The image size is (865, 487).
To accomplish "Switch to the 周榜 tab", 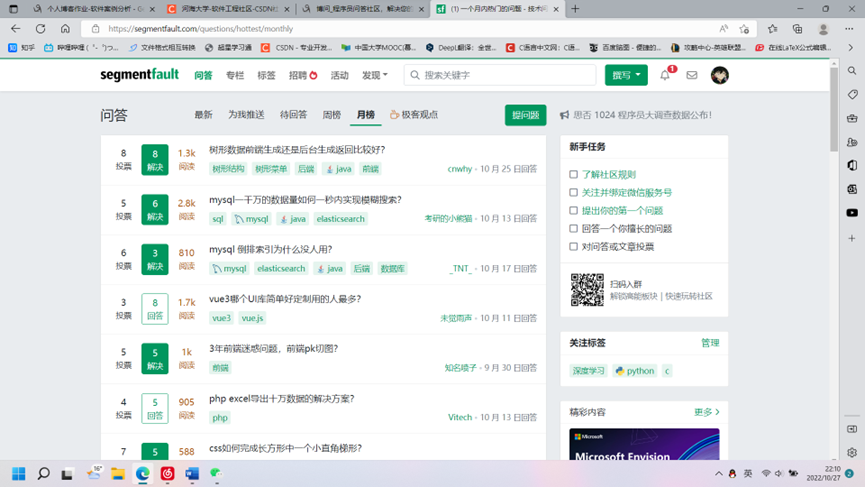I will (332, 115).
